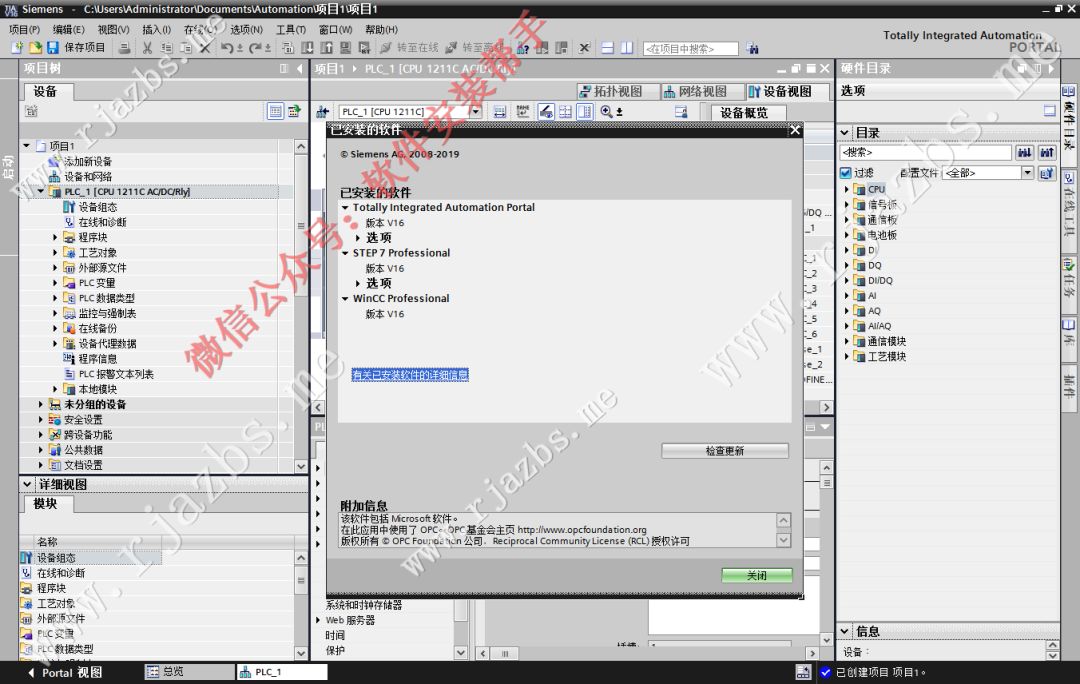Viewport: 1080px width, 684px height.
Task: Close the 已安装的软件 dialog with X
Action: coord(795,129)
